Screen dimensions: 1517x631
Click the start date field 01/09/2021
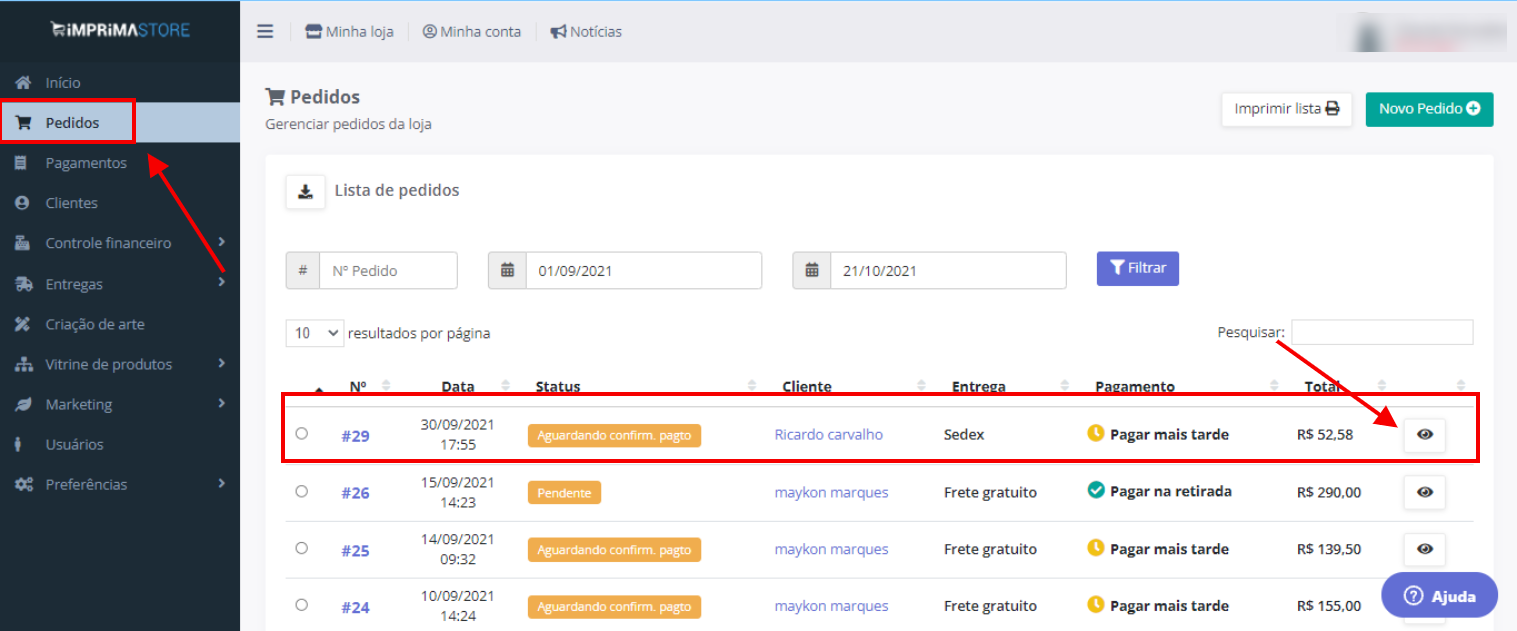(x=644, y=270)
